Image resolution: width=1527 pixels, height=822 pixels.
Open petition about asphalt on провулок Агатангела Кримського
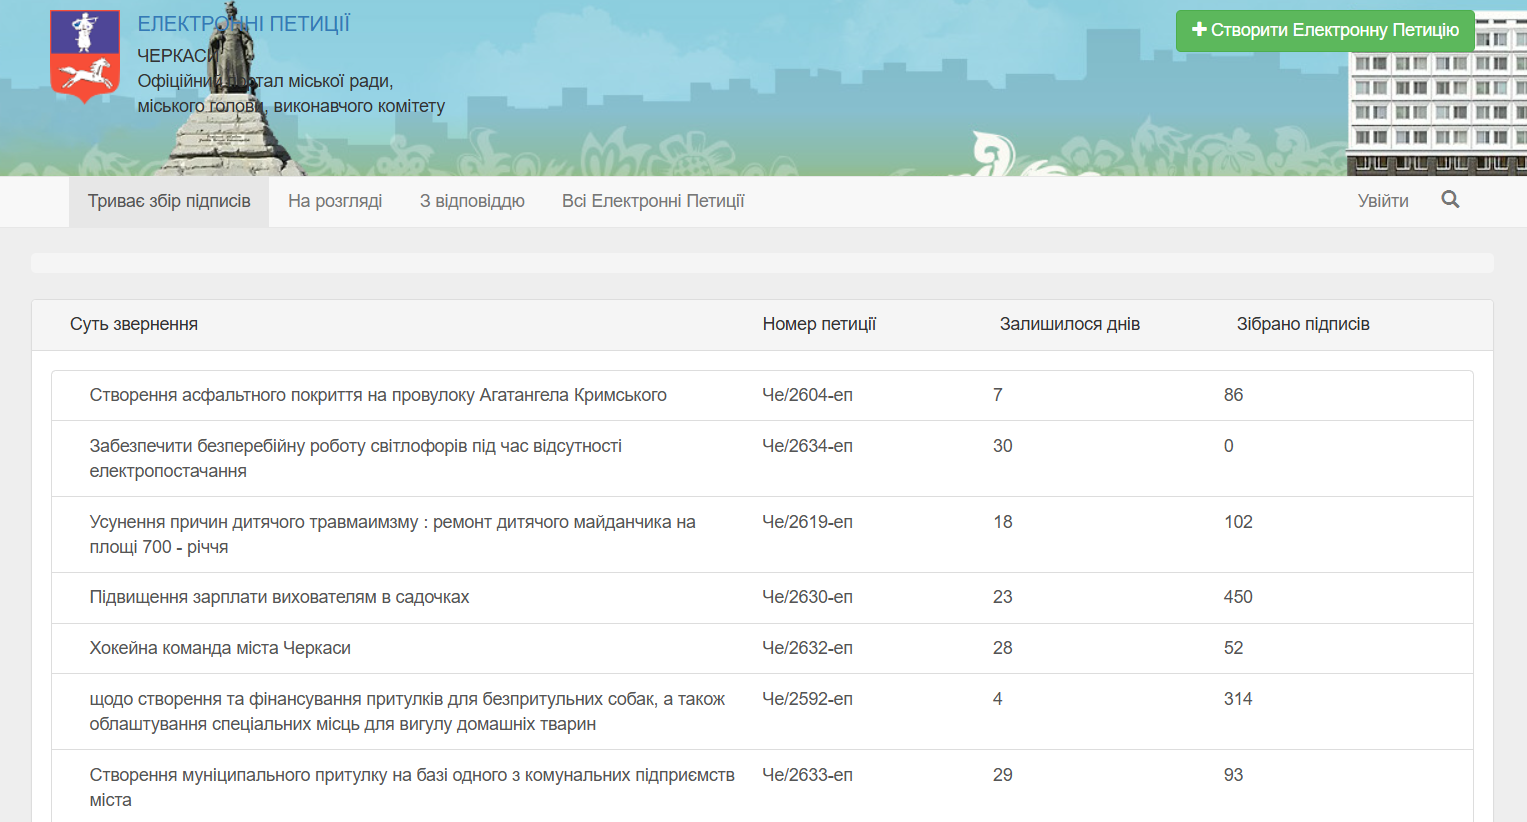(x=378, y=395)
